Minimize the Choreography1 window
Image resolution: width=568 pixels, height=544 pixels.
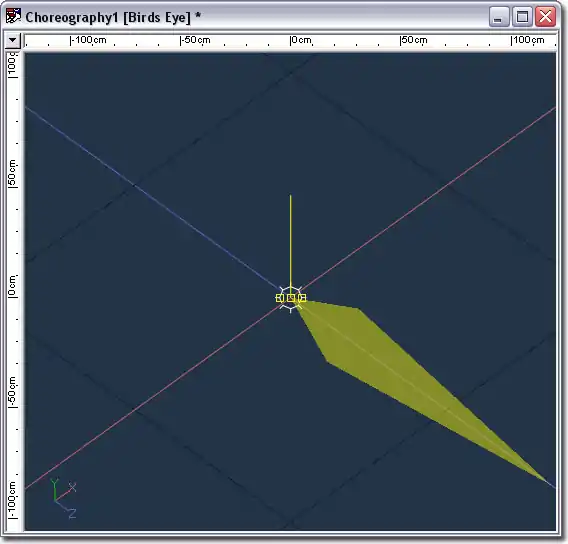[x=498, y=17]
